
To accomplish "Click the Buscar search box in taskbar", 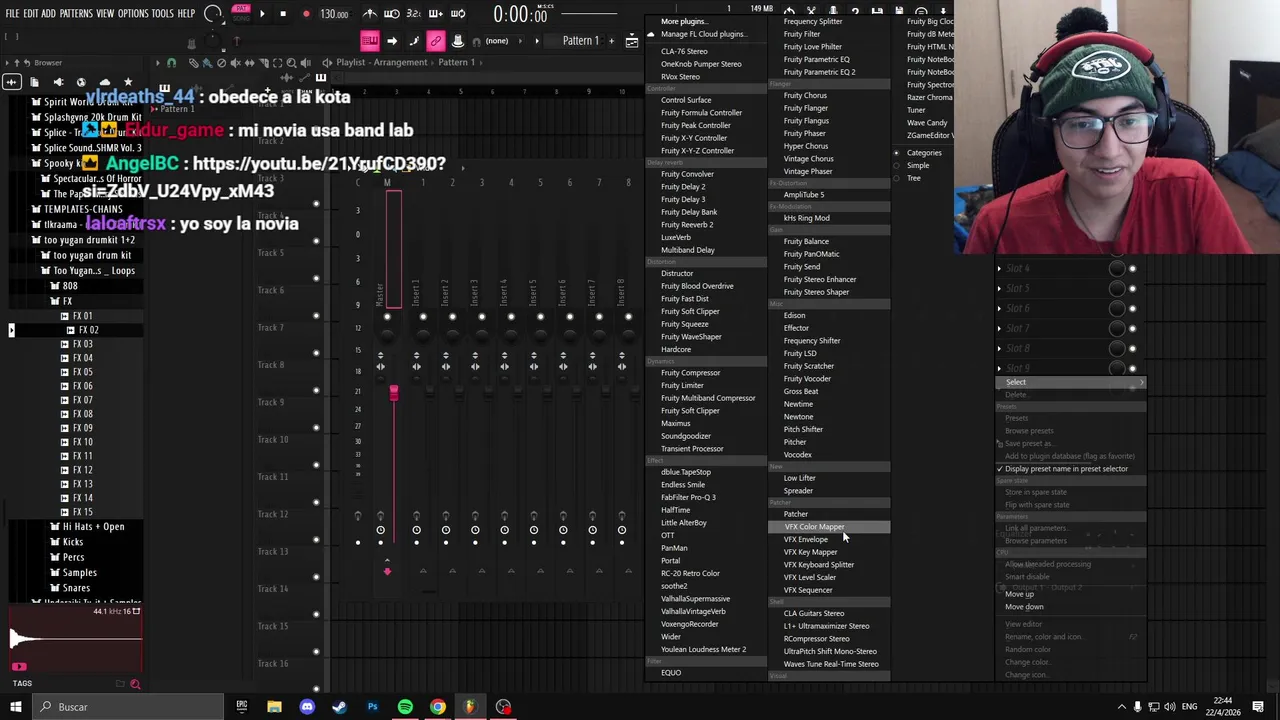I will 128,707.
